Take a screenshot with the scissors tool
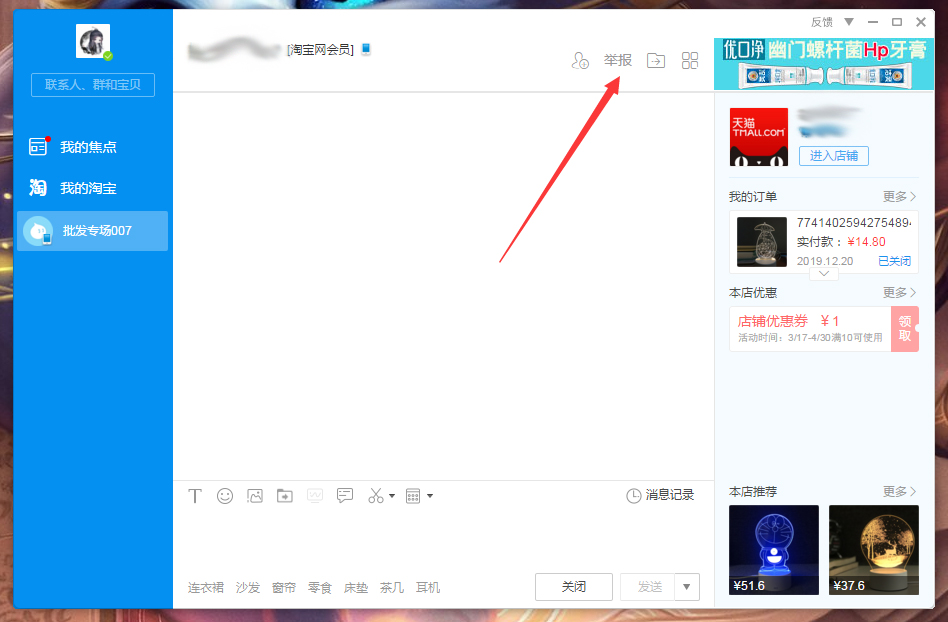The width and height of the screenshot is (948, 622). point(374,495)
